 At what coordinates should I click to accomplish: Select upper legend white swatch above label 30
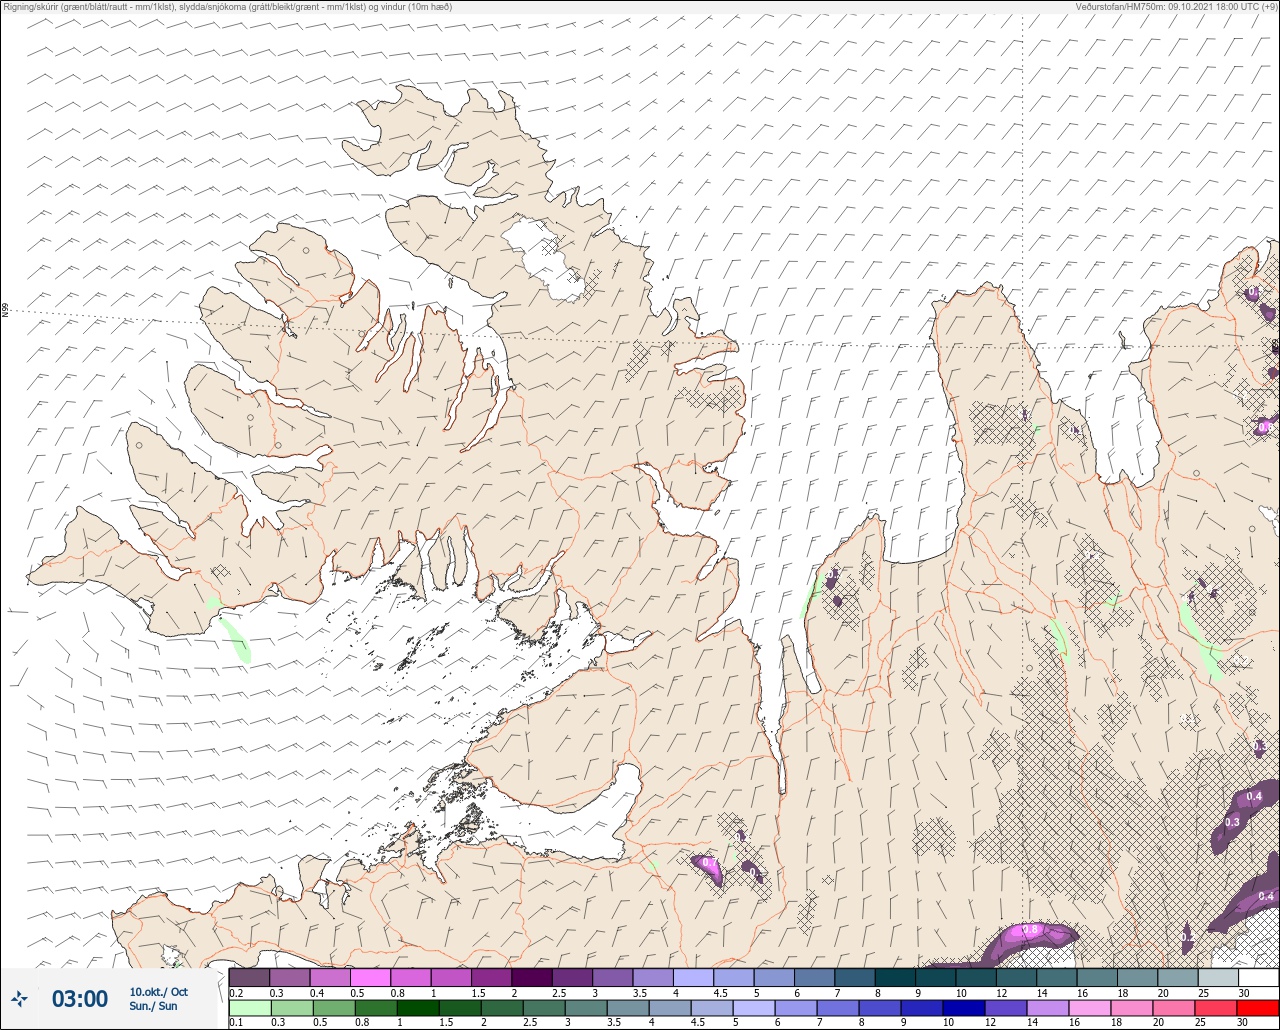coord(1258,977)
